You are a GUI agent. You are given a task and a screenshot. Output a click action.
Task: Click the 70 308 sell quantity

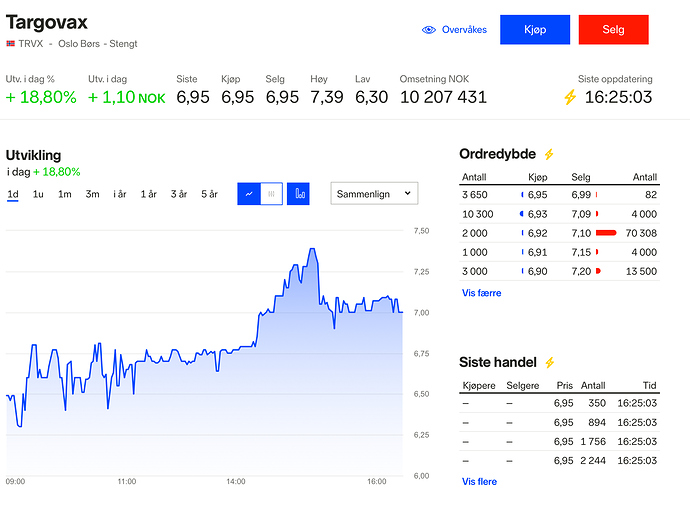[x=641, y=233]
